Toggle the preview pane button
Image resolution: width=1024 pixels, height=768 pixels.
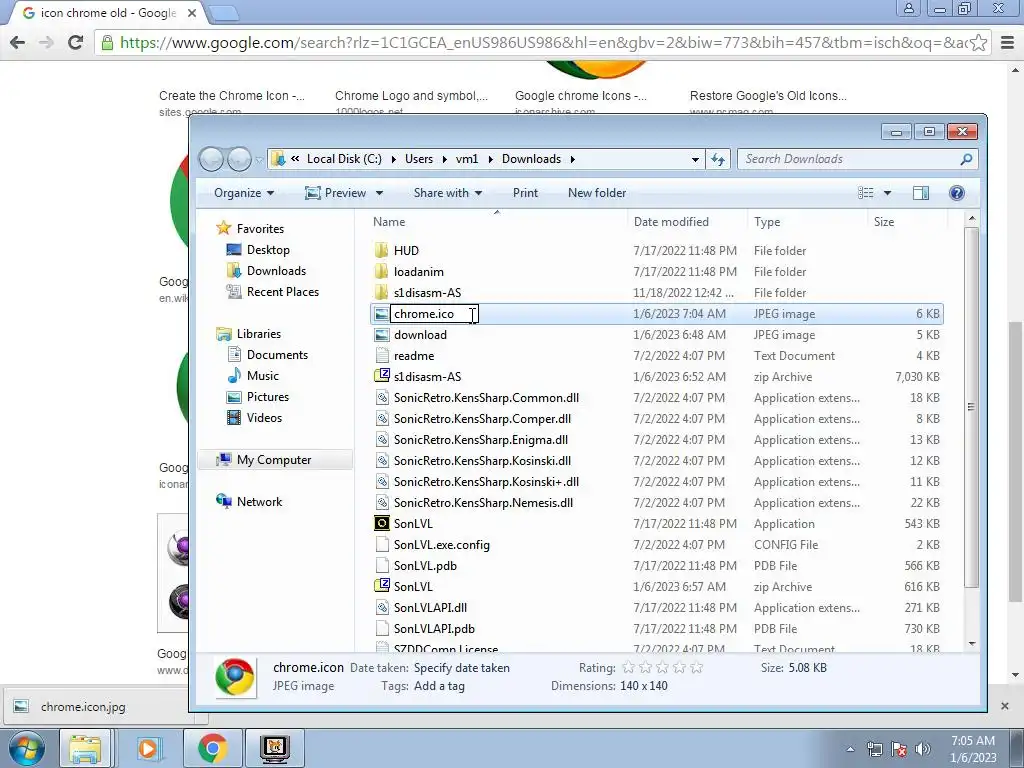click(x=921, y=193)
